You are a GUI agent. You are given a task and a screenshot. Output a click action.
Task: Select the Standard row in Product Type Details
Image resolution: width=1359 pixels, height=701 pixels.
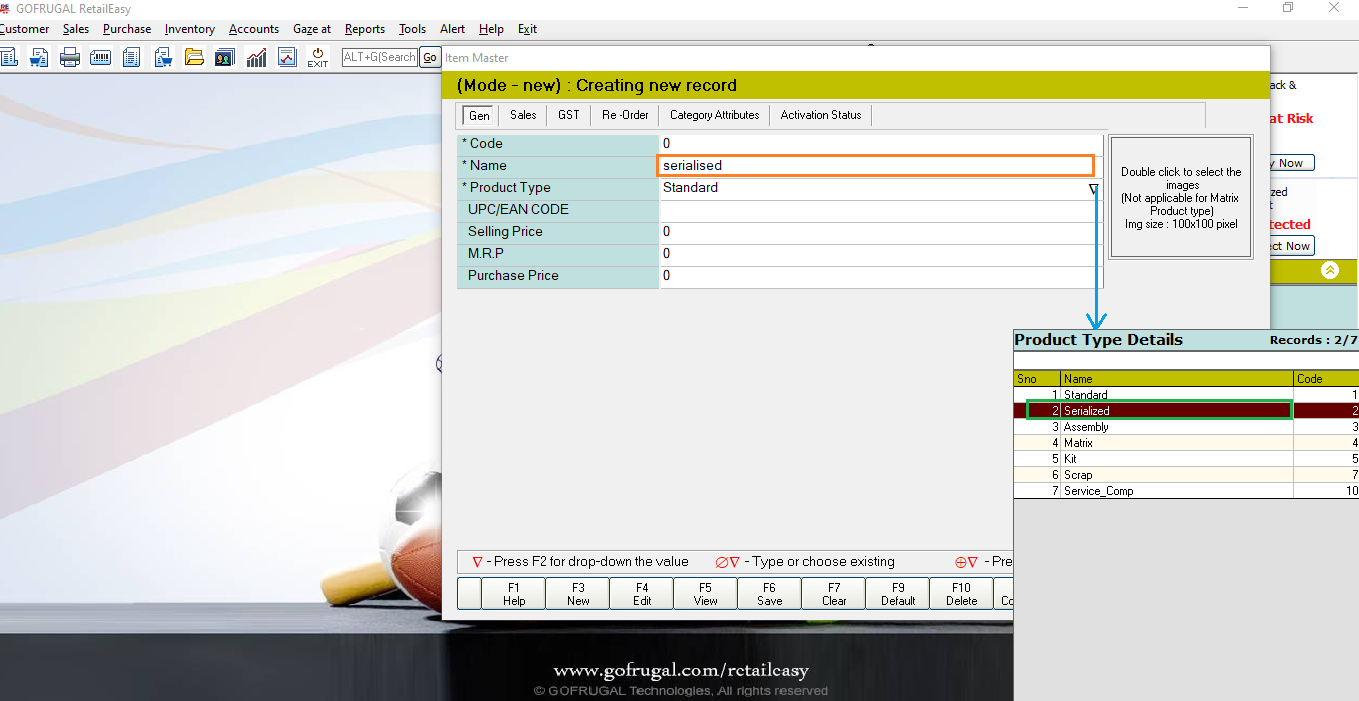click(x=1186, y=395)
